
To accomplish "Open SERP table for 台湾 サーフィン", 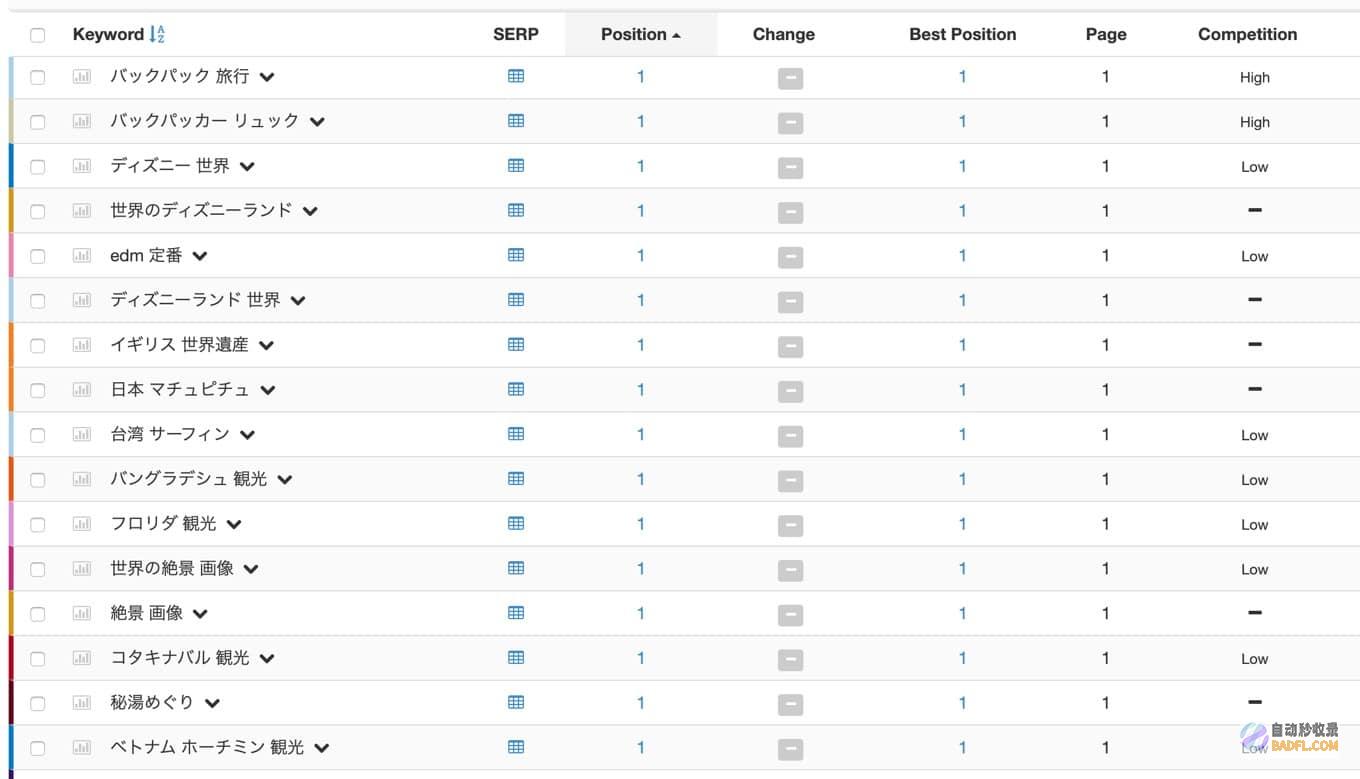I will 516,434.
